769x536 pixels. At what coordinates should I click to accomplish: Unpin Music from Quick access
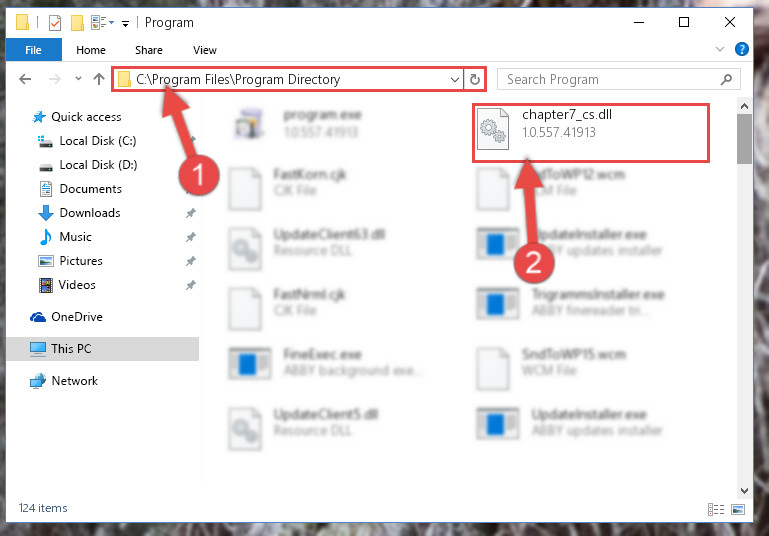[x=191, y=237]
